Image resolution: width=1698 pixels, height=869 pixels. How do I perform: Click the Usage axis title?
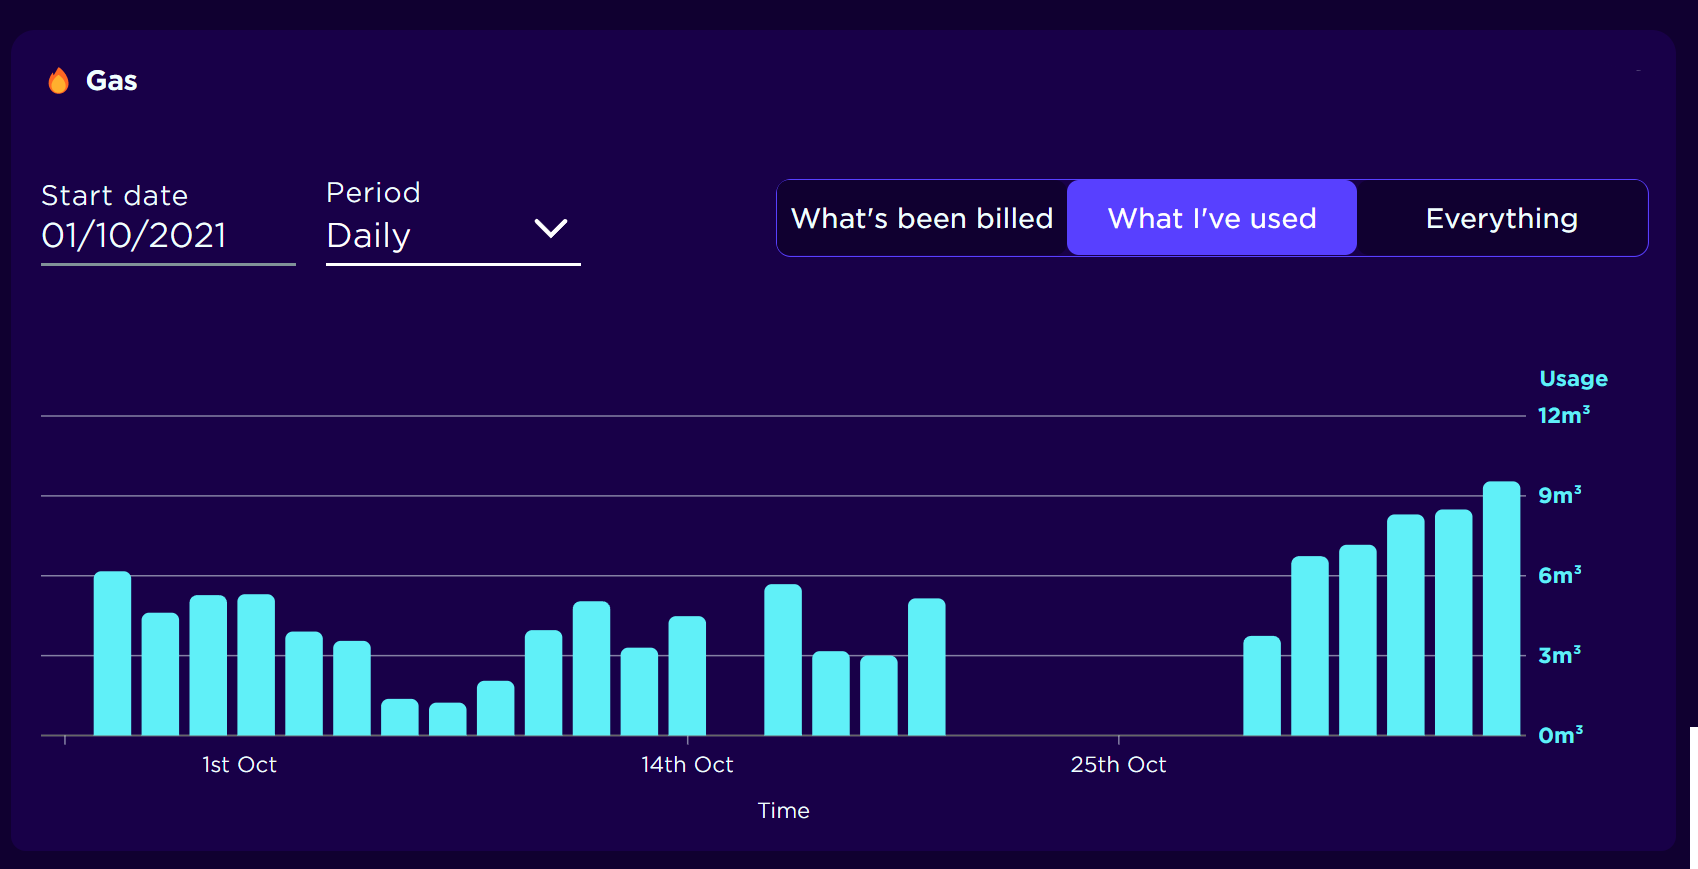[x=1573, y=379]
